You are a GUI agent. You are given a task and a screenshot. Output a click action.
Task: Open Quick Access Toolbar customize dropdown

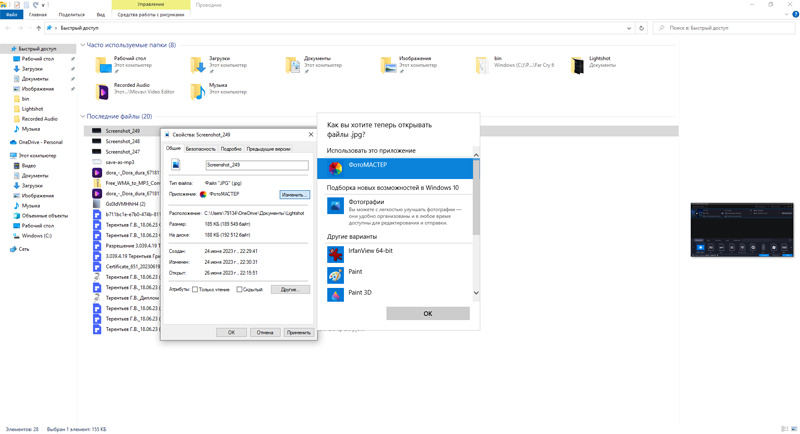pyautogui.click(x=43, y=5)
